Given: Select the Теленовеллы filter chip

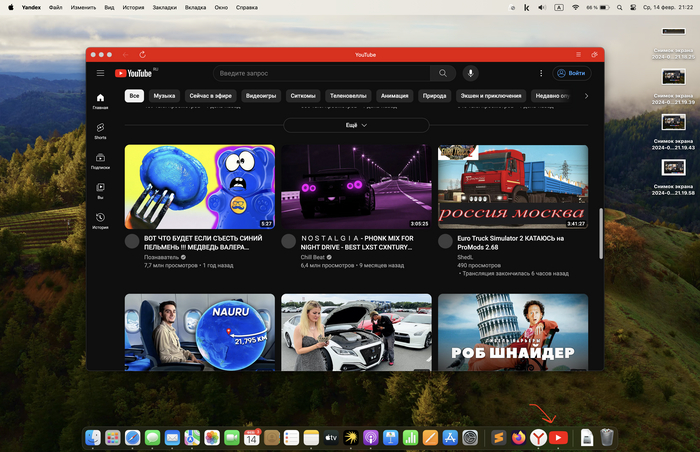Looking at the screenshot, I should [348, 96].
